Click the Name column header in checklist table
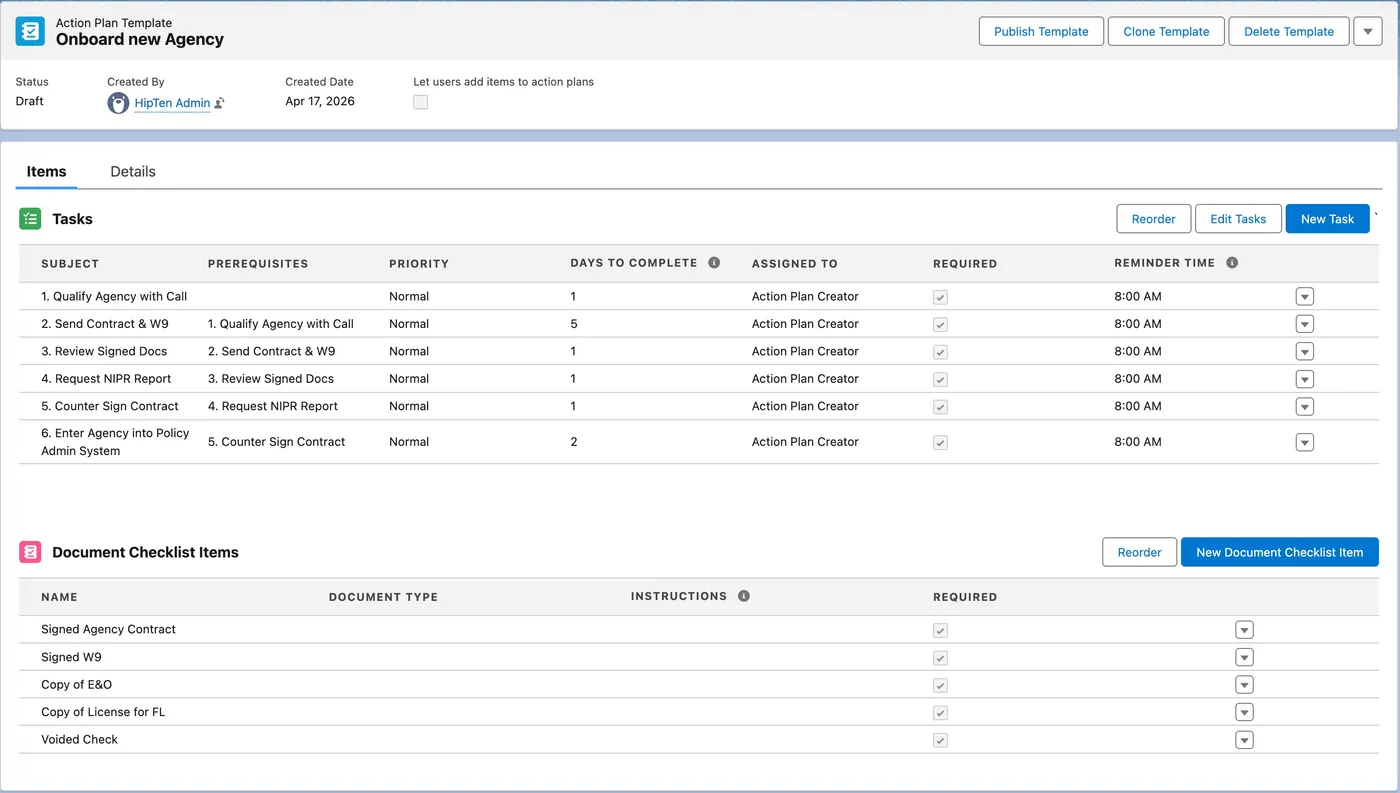Image resolution: width=1400 pixels, height=793 pixels. tap(59, 597)
